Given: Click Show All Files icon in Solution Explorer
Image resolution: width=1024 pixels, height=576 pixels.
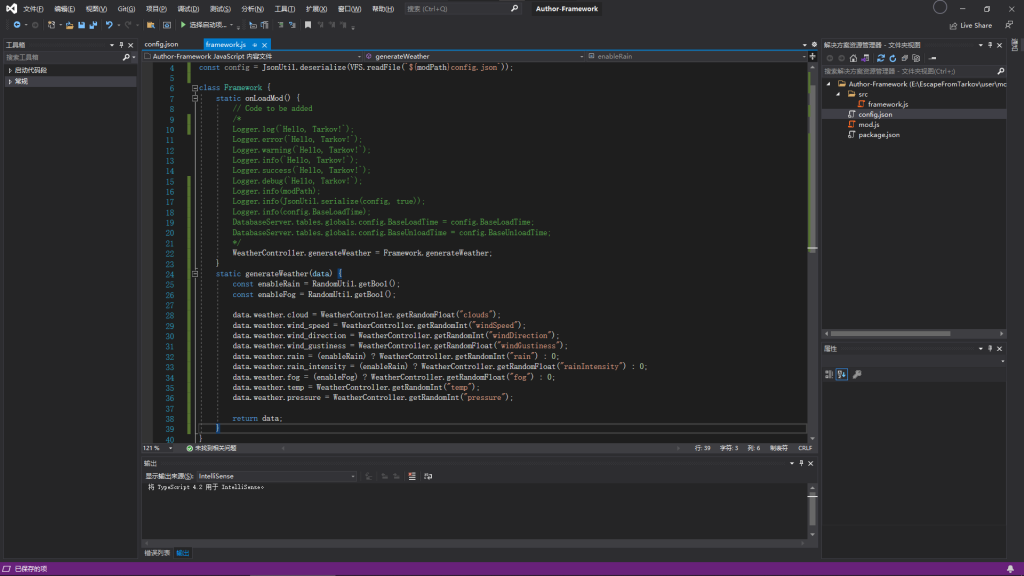Looking at the screenshot, I should click(916, 58).
